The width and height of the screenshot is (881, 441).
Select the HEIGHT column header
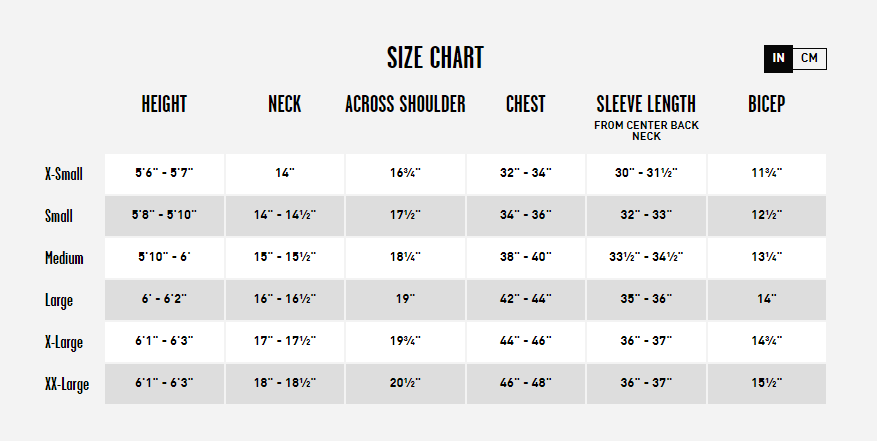click(x=164, y=104)
